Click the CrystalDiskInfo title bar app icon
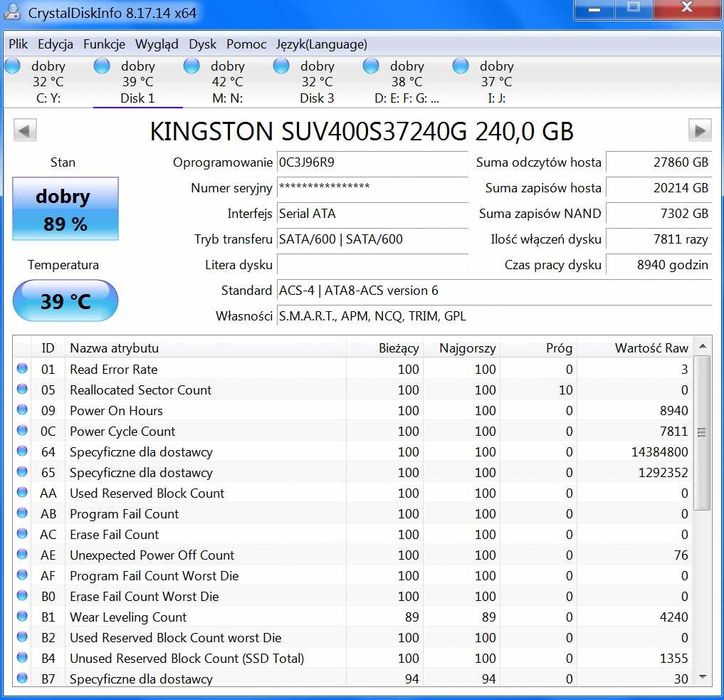Screen dimensions: 724x700 point(12,12)
